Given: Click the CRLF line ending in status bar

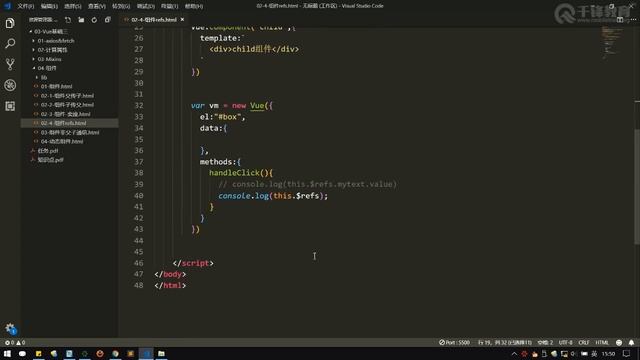Looking at the screenshot, I should point(584,342).
